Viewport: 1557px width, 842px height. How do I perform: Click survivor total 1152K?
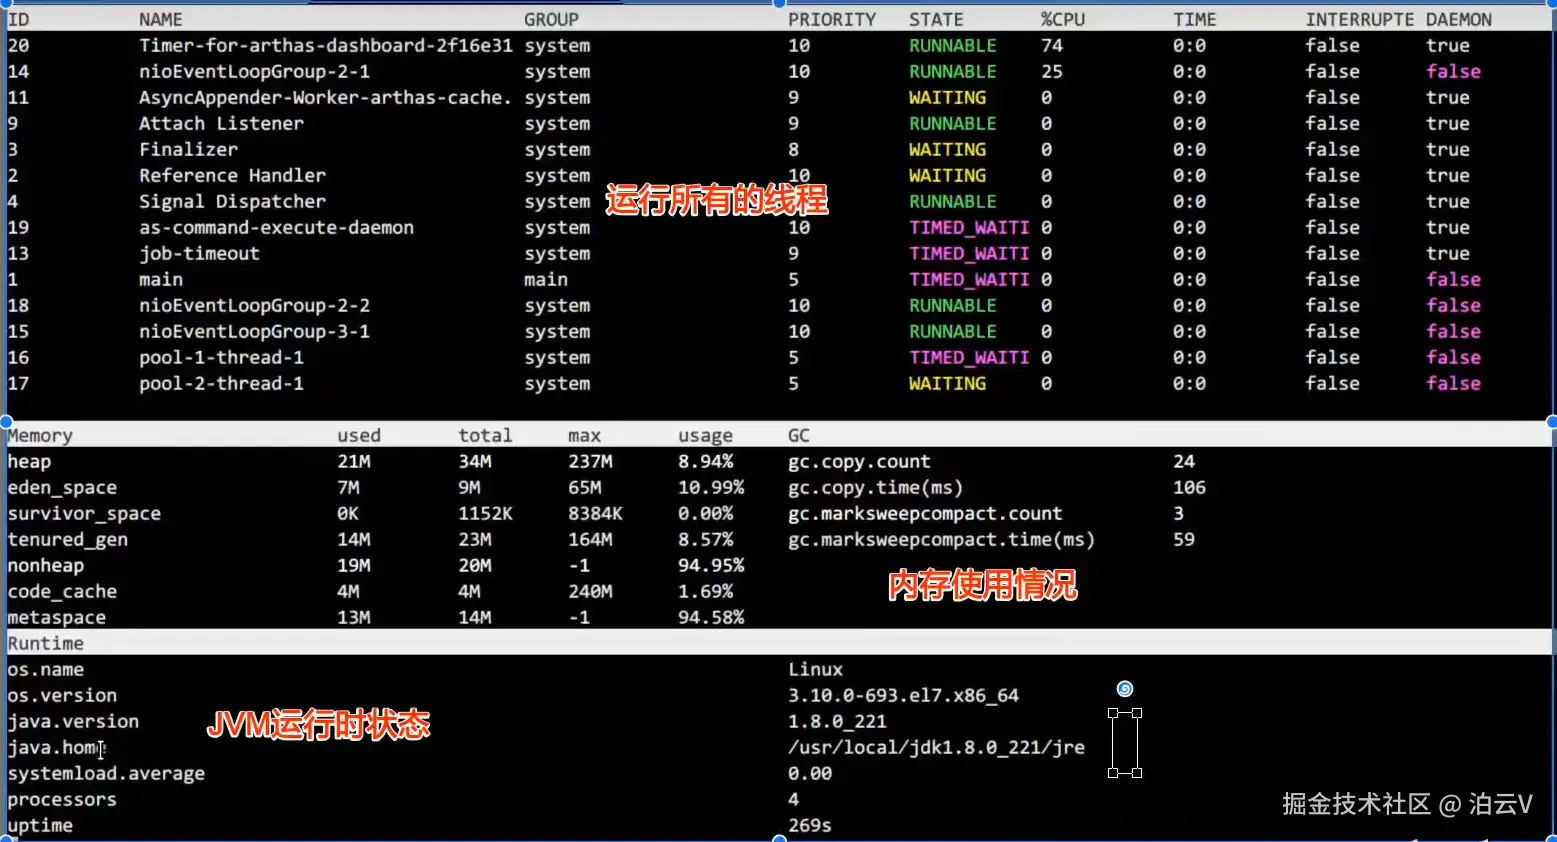pos(485,513)
